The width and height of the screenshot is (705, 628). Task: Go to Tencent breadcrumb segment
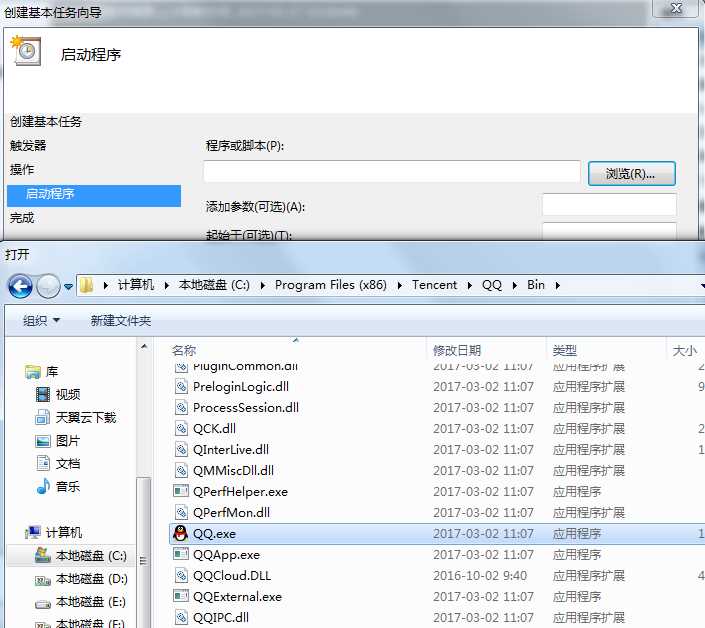(x=434, y=285)
